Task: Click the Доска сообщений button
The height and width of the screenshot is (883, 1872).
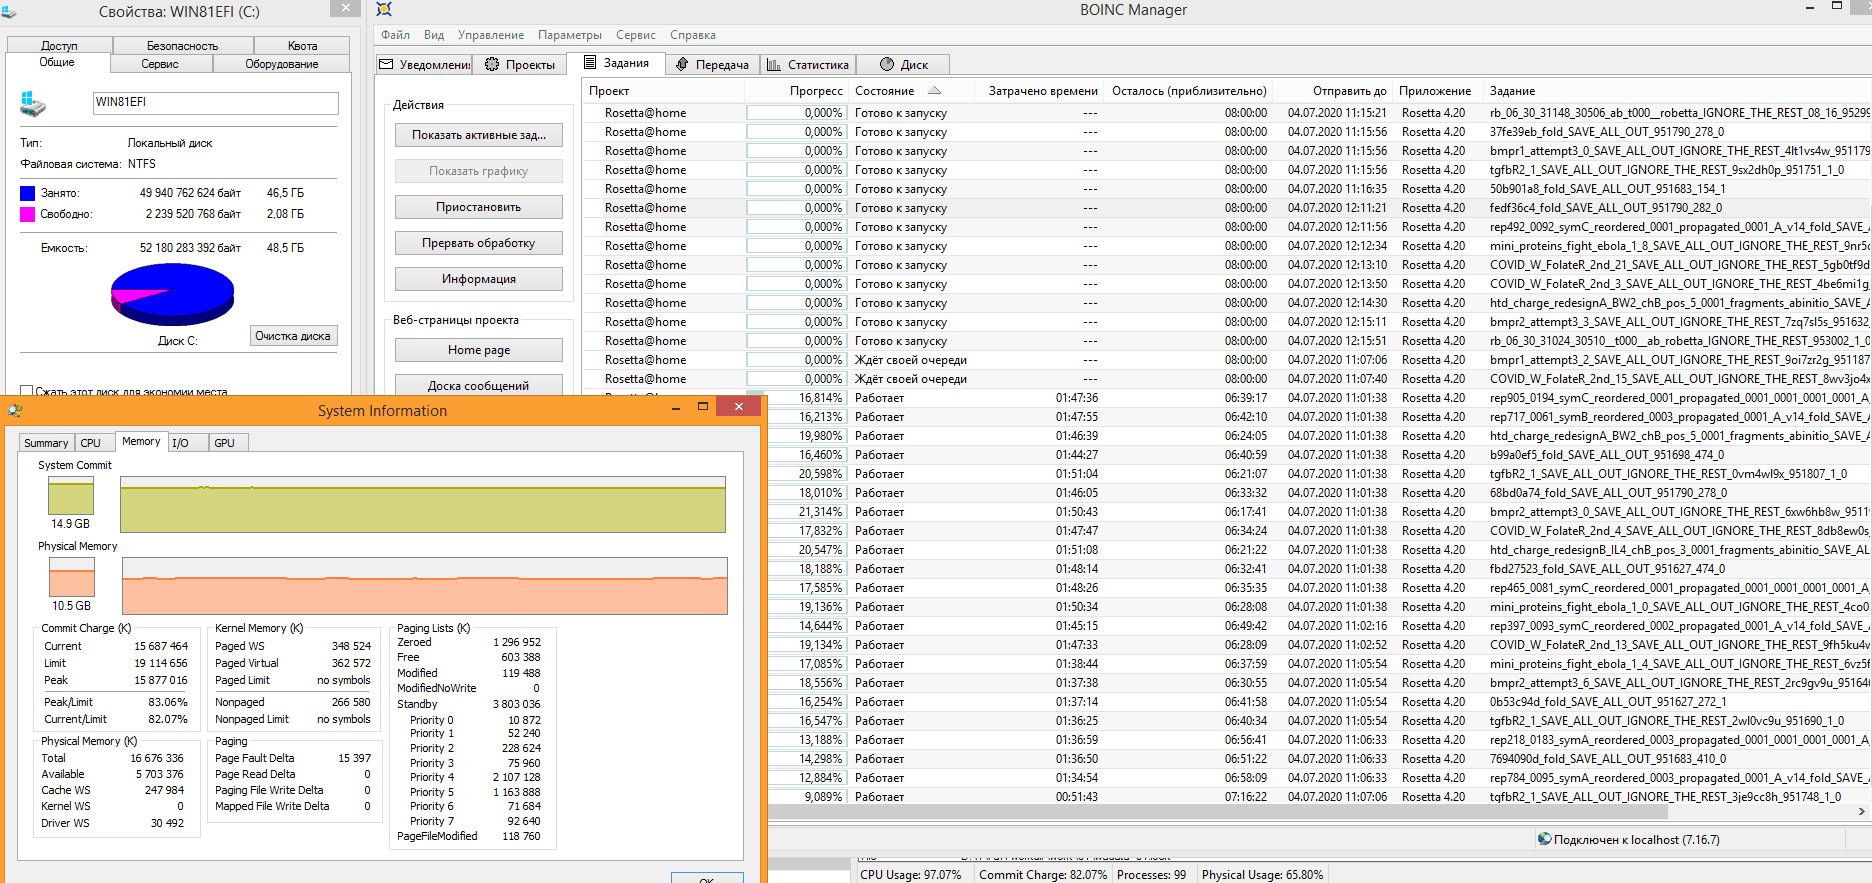Action: click(479, 385)
